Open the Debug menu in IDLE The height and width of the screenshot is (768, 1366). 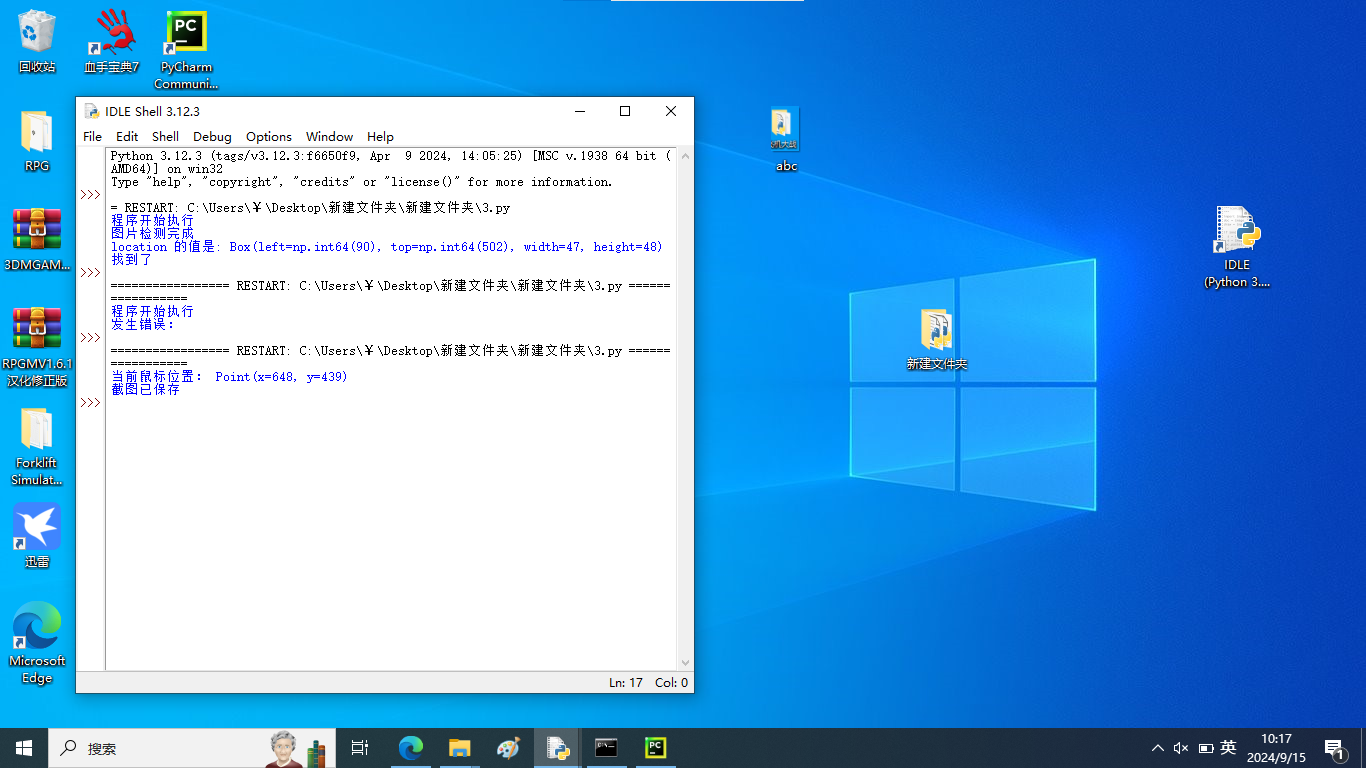(x=212, y=136)
